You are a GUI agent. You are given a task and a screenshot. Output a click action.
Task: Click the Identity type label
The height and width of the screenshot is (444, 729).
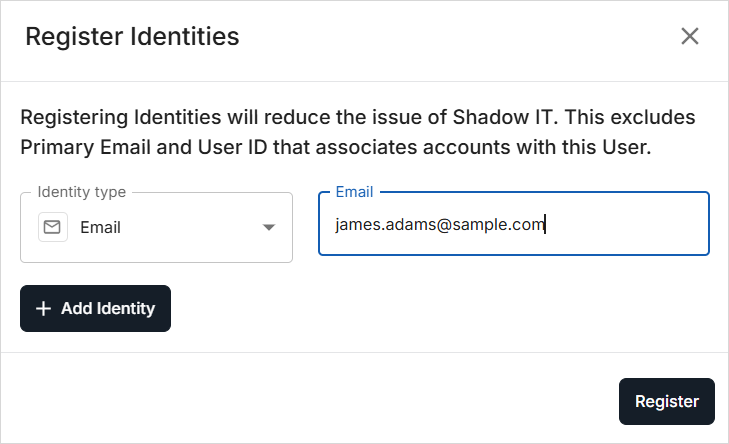(x=81, y=191)
